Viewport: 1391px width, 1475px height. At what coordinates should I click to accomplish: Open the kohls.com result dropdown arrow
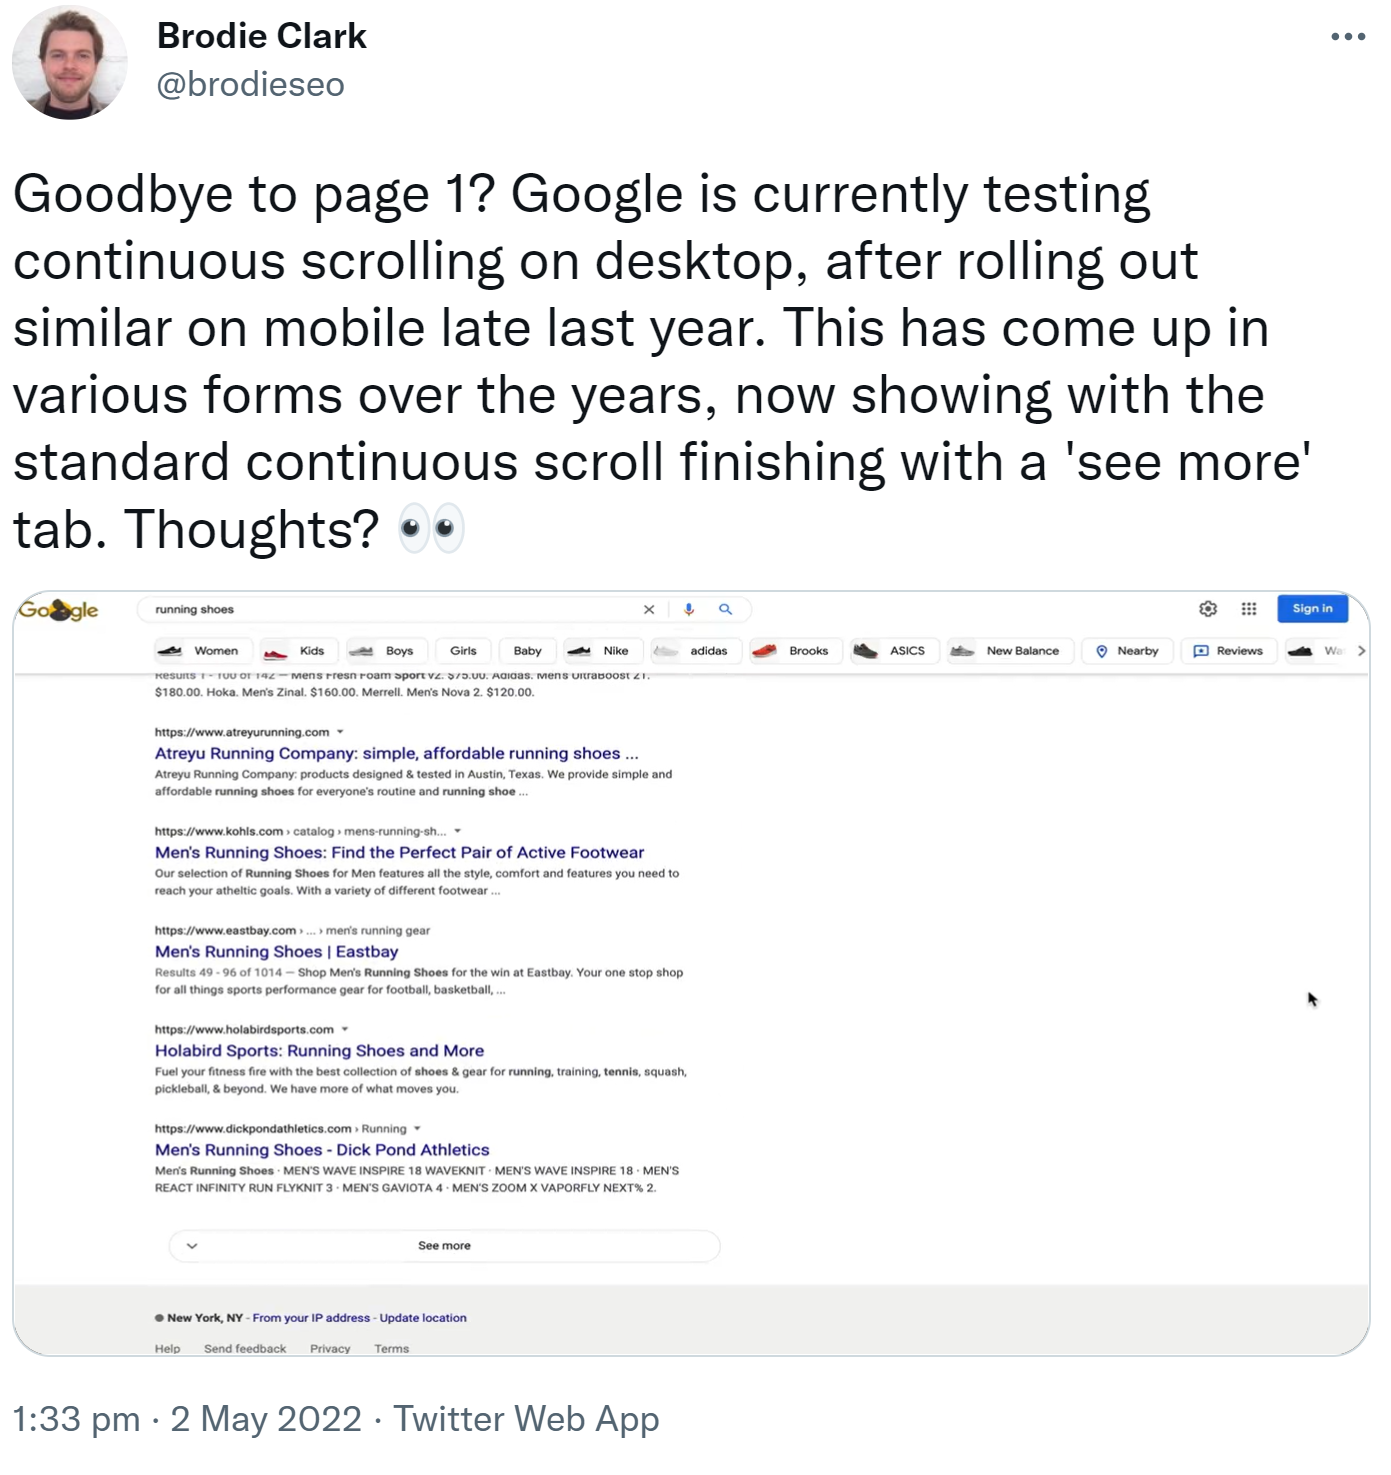click(458, 830)
